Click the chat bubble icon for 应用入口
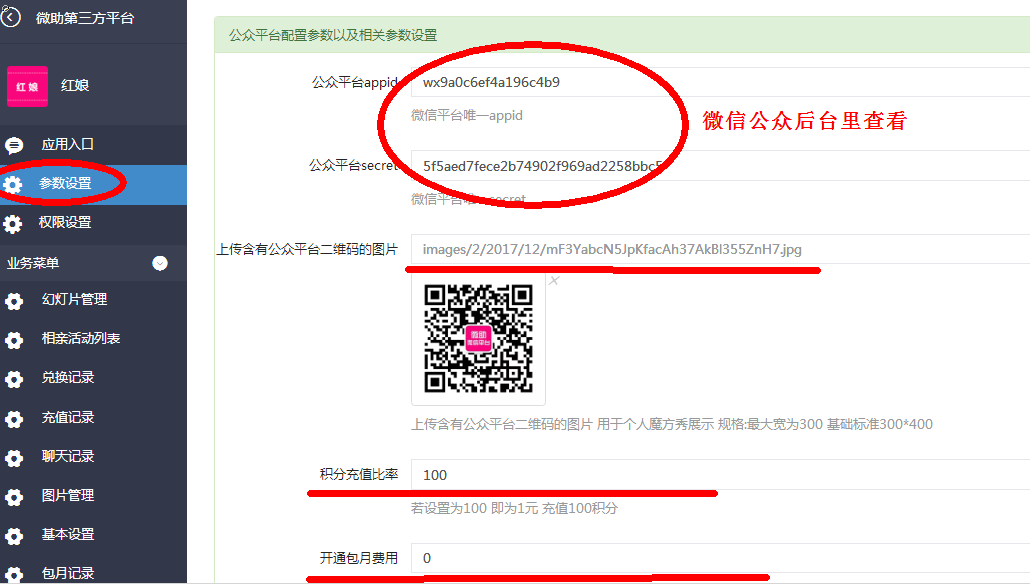 pos(14,145)
